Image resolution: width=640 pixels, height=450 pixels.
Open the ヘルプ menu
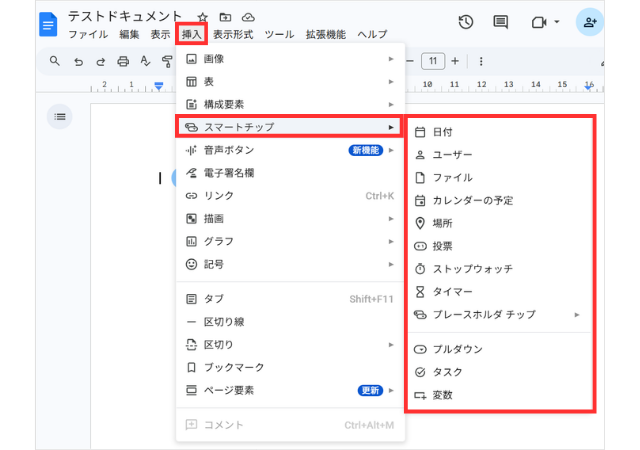[x=372, y=34]
